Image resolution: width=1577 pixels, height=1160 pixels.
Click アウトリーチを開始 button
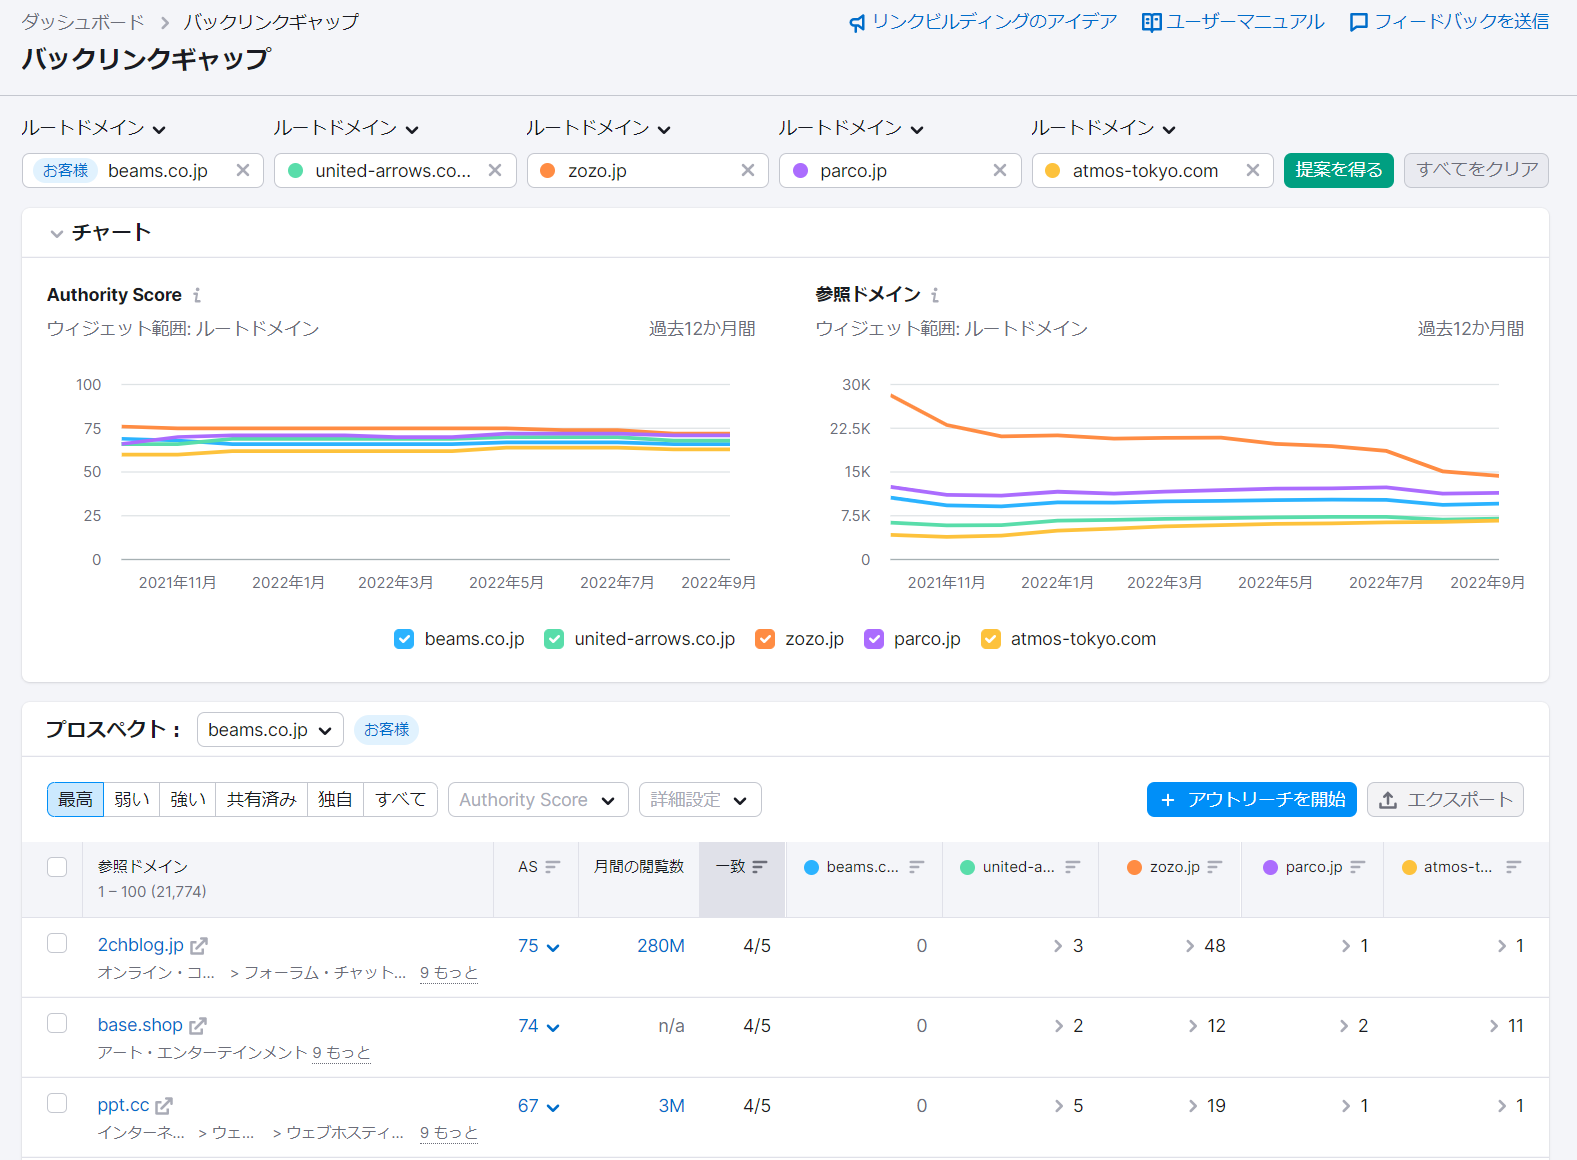click(1252, 800)
